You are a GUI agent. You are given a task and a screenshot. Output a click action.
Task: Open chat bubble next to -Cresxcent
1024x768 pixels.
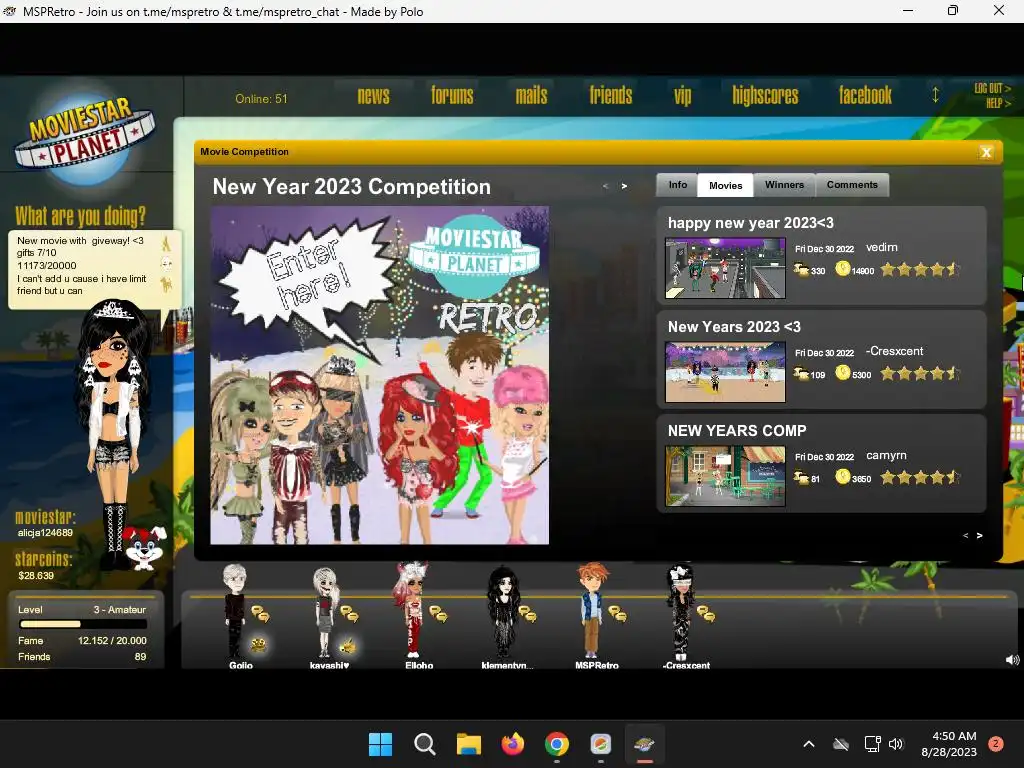(x=706, y=614)
